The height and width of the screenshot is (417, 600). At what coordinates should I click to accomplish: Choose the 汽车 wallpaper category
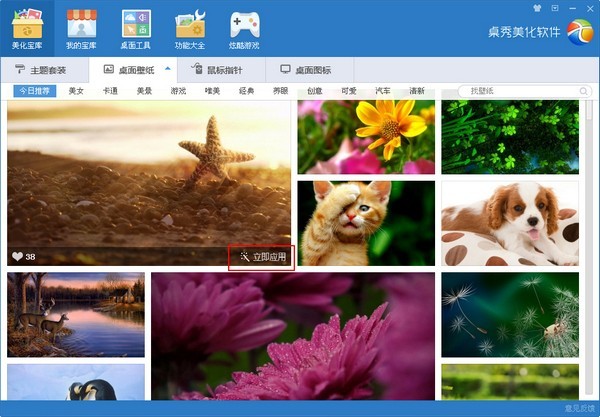(x=383, y=91)
